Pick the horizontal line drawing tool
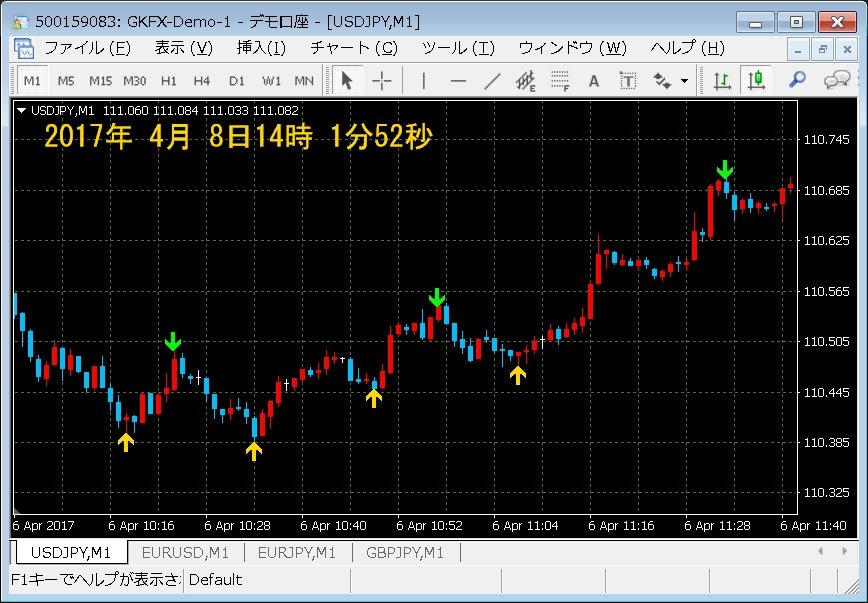This screenshot has height=603, width=868. (x=458, y=81)
